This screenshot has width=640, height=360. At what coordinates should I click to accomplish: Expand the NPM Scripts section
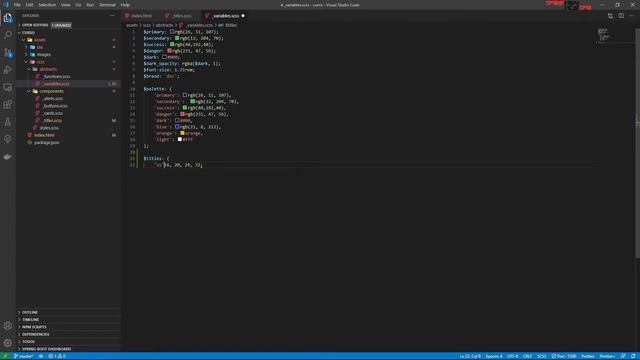coord(34,327)
